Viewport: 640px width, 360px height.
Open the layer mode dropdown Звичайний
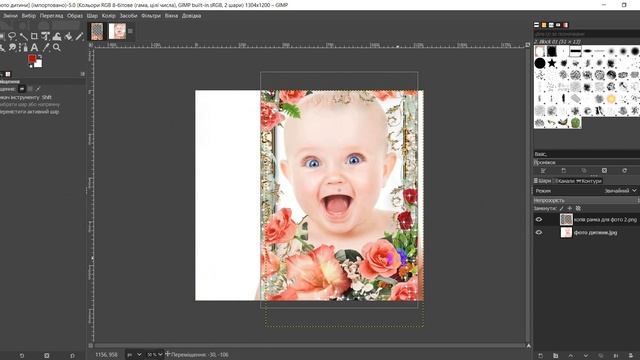pyautogui.click(x=620, y=191)
